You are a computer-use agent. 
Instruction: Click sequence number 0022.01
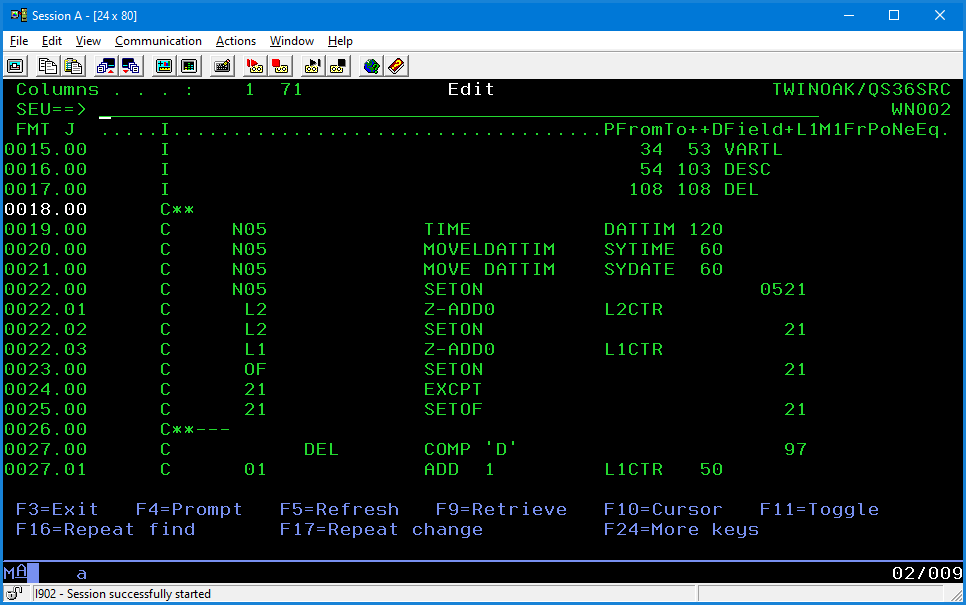point(46,309)
